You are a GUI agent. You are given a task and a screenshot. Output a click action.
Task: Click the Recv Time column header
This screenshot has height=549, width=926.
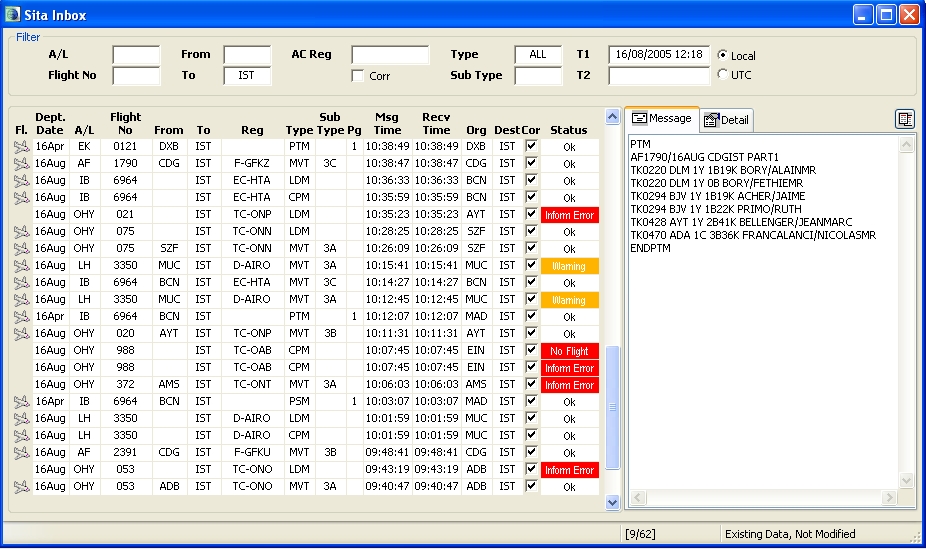point(436,123)
